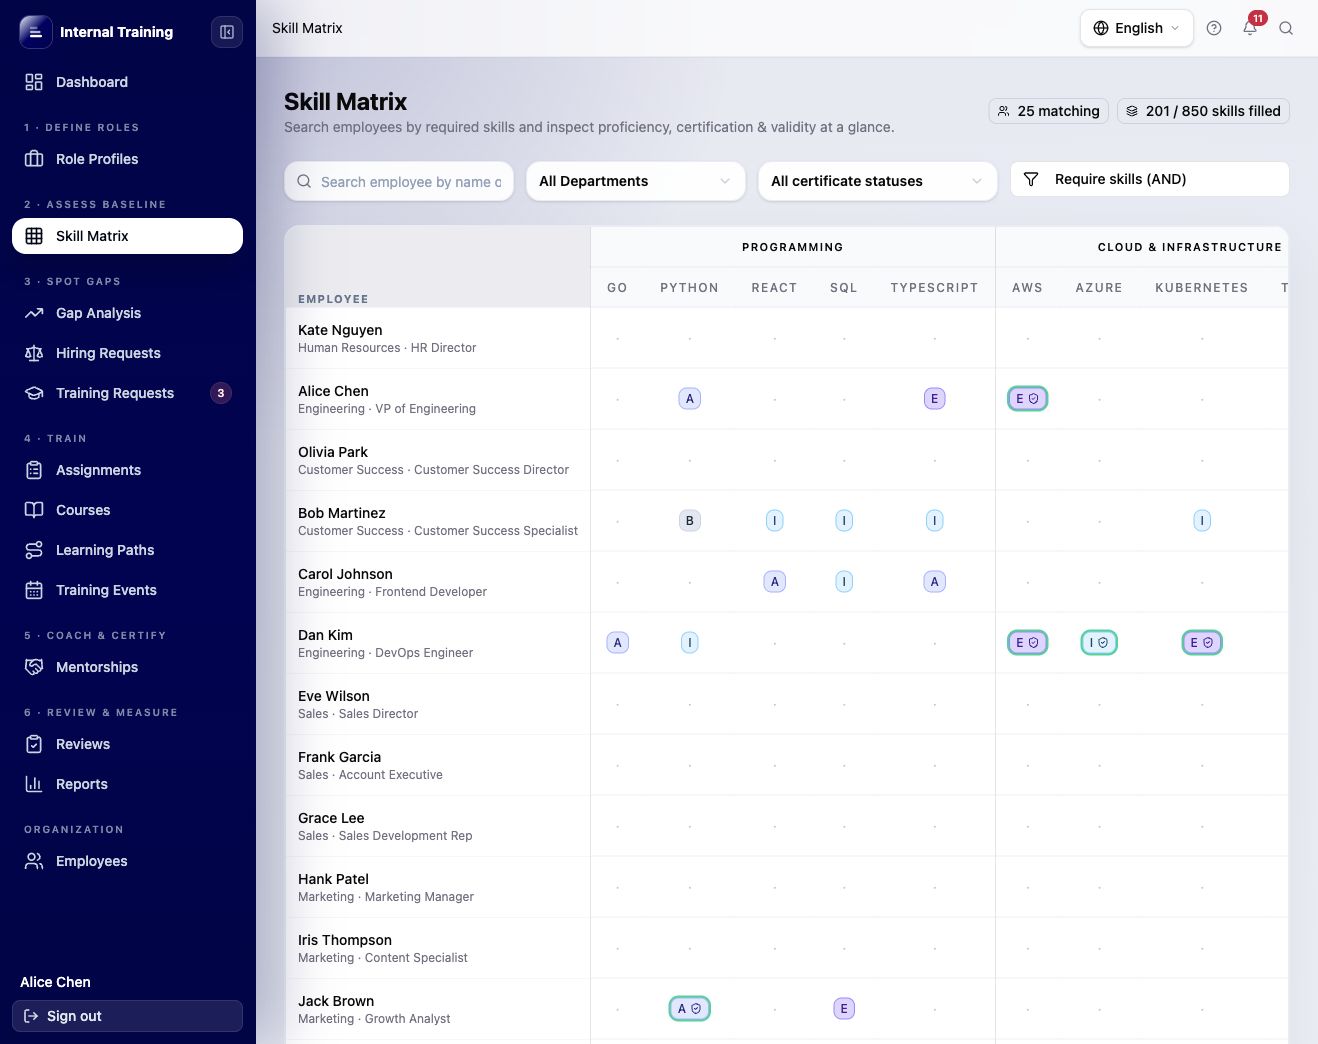Click Alice Chen's TypeScript E badge
This screenshot has width=1318, height=1044.
(x=935, y=399)
